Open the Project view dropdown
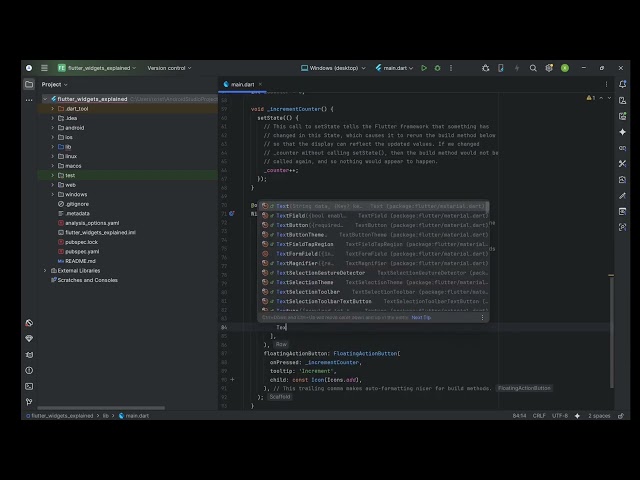Image resolution: width=640 pixels, height=480 pixels. [54, 84]
